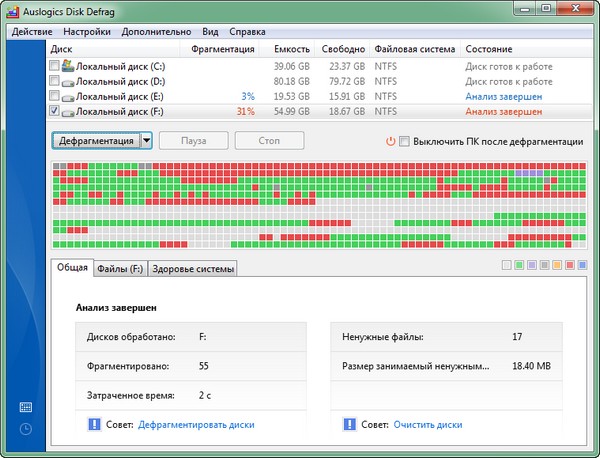Enable Выключить ПК после дефрагментации checkbox
This screenshot has width=600, height=458.
pos(404,142)
